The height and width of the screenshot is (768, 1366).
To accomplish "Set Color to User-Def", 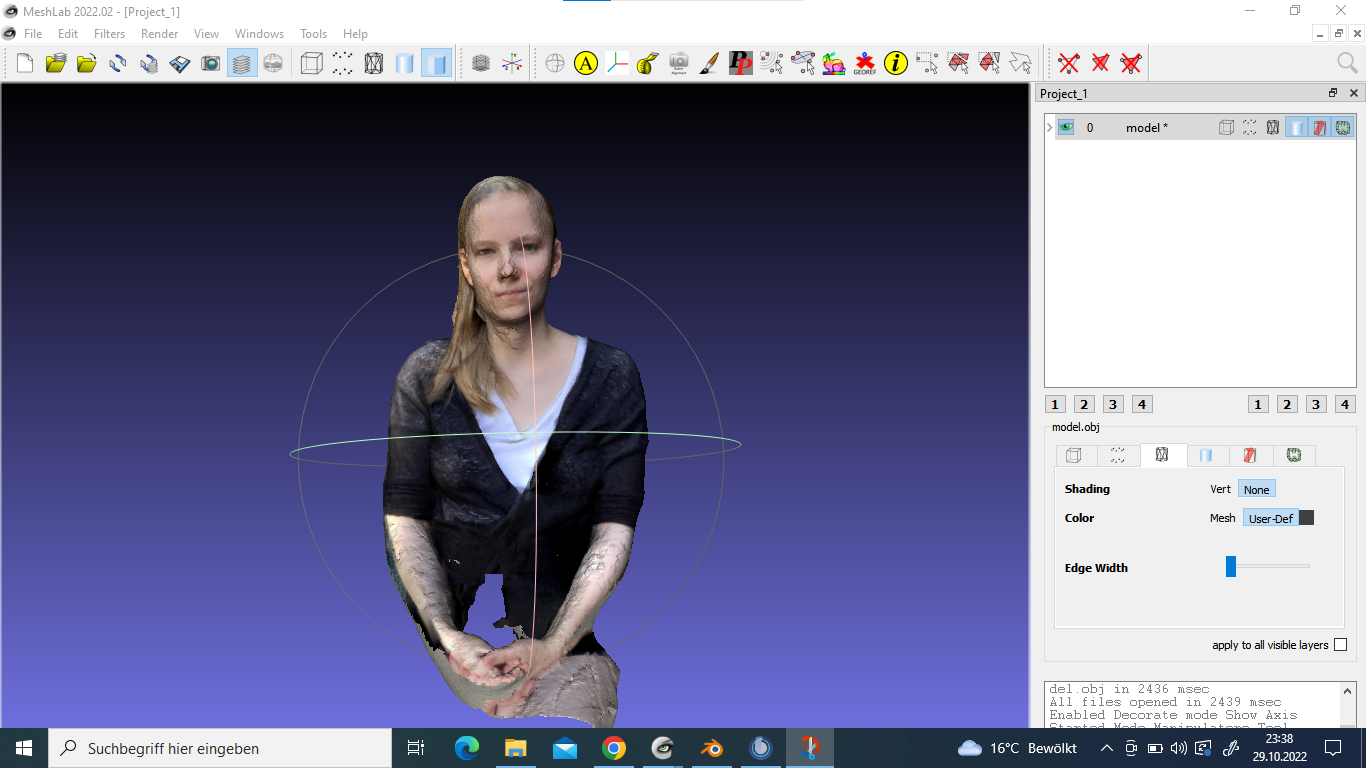I will pos(1271,518).
